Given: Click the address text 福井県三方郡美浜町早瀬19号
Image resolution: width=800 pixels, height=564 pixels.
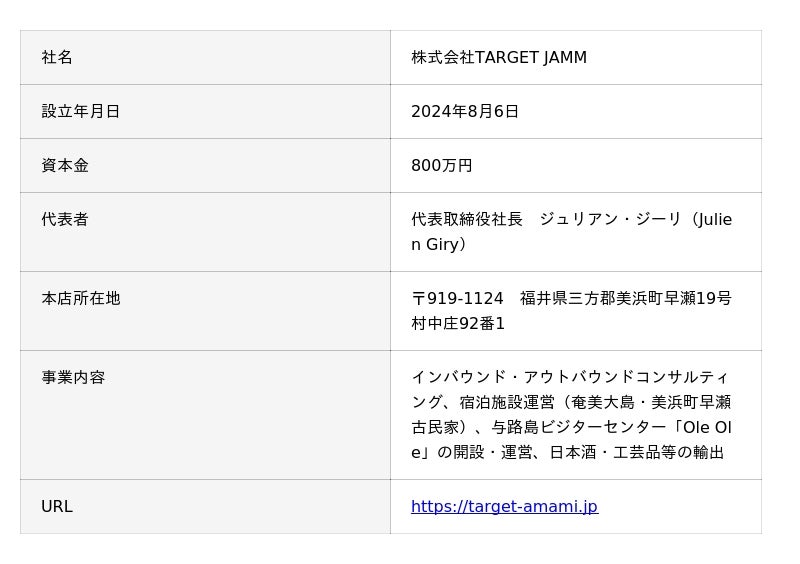Looking at the screenshot, I should 626,299.
